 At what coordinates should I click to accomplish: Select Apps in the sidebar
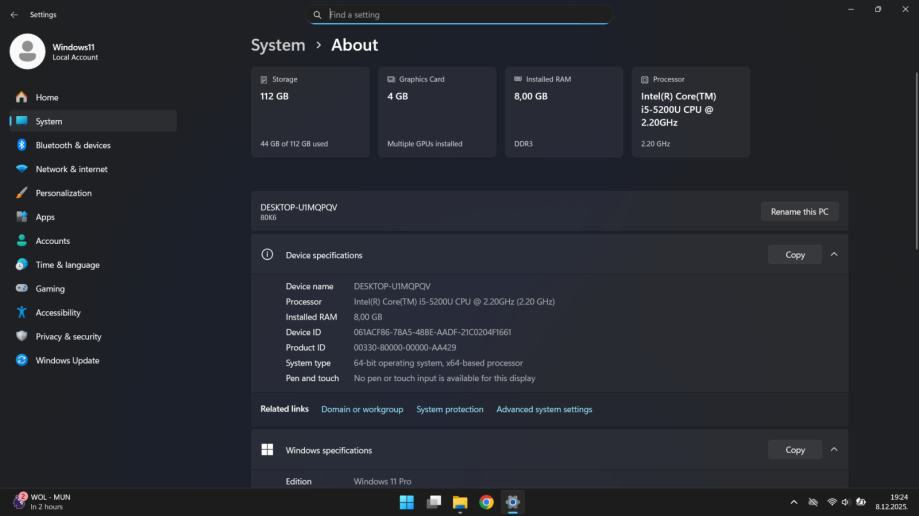point(45,217)
